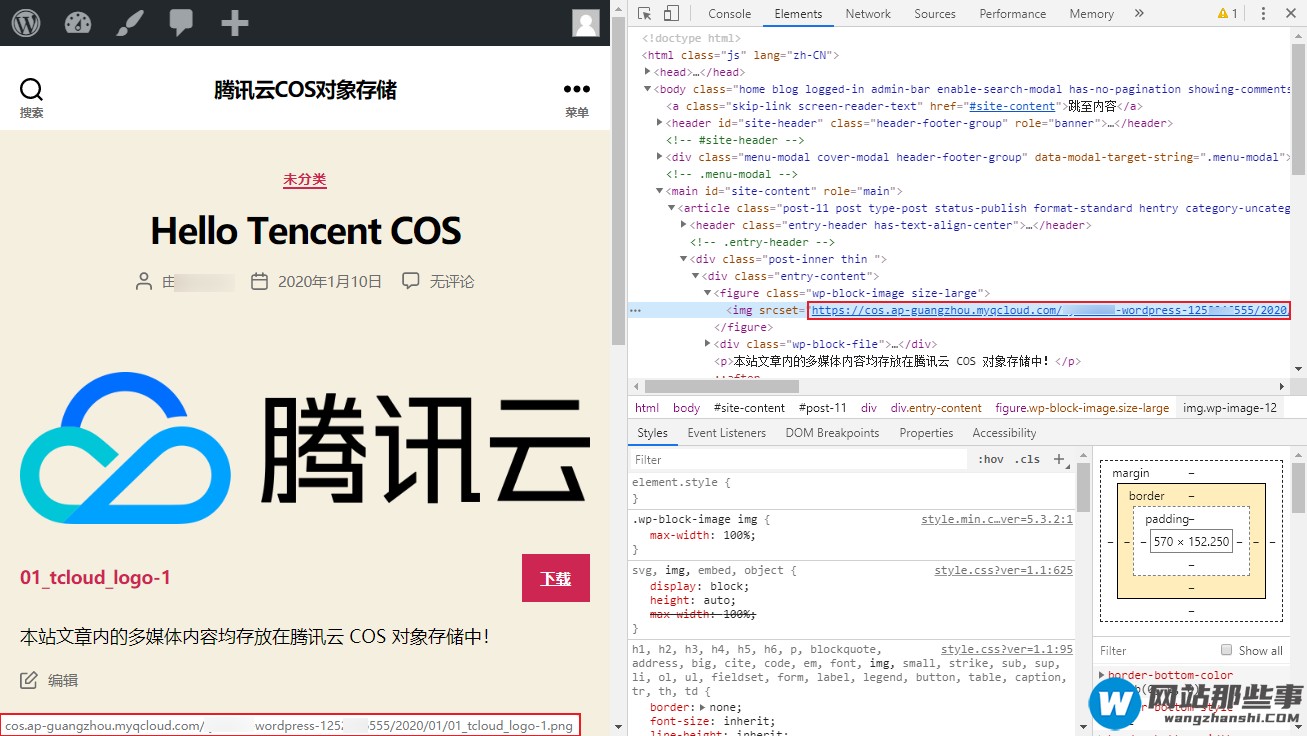Click the 下载 download button

pos(556,578)
